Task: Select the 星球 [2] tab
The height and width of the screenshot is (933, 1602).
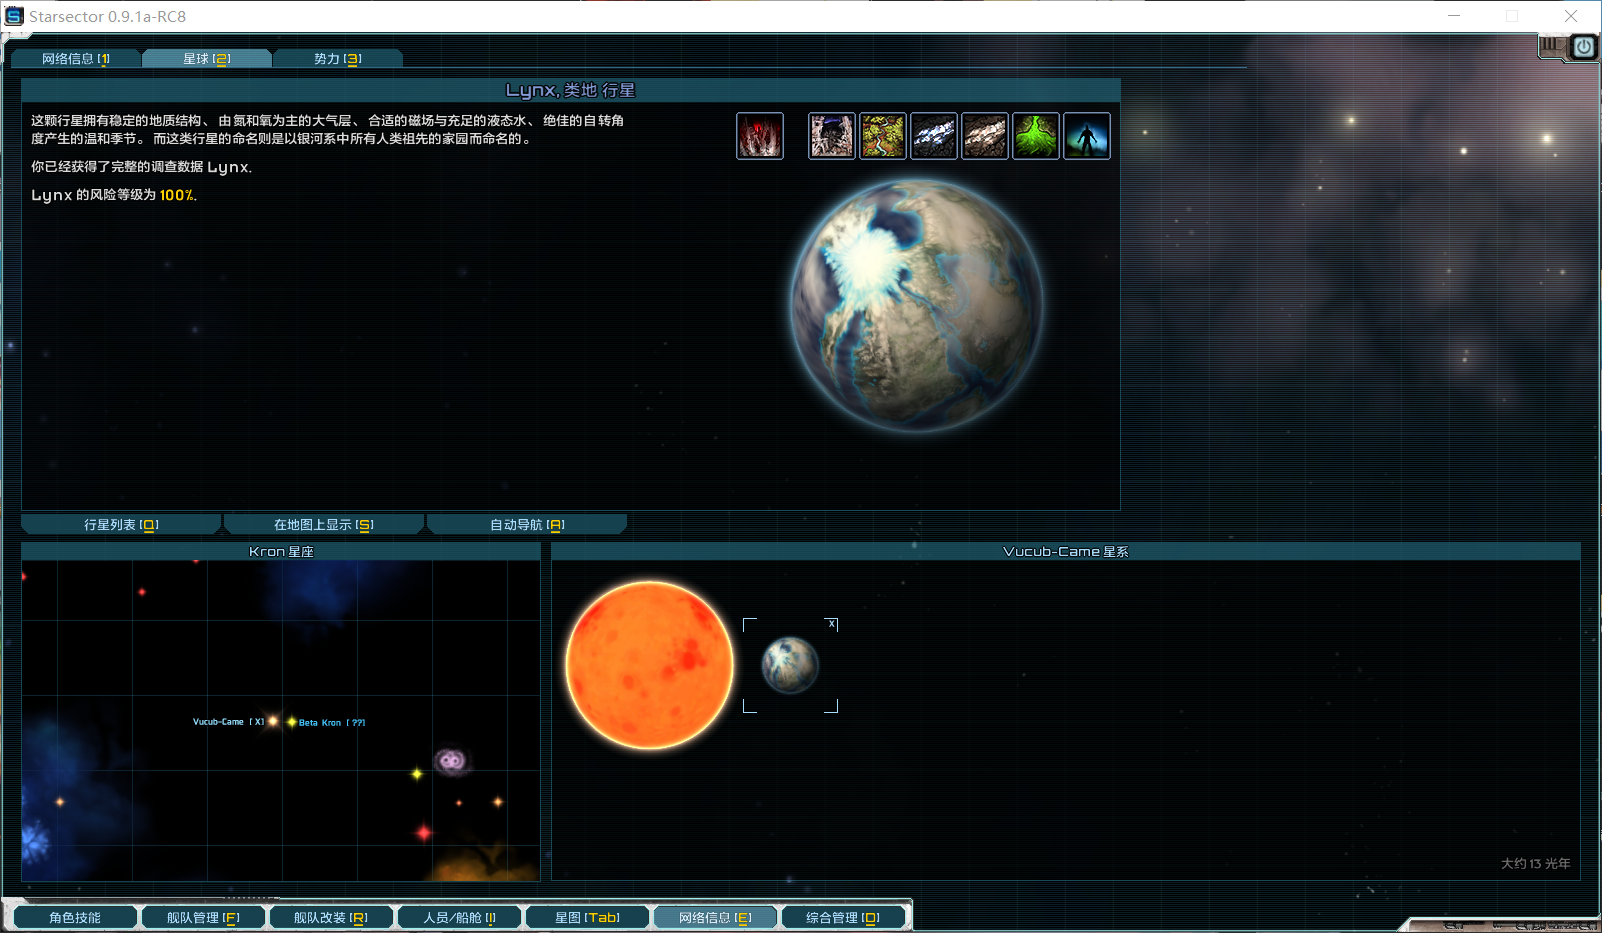Action: coord(206,59)
